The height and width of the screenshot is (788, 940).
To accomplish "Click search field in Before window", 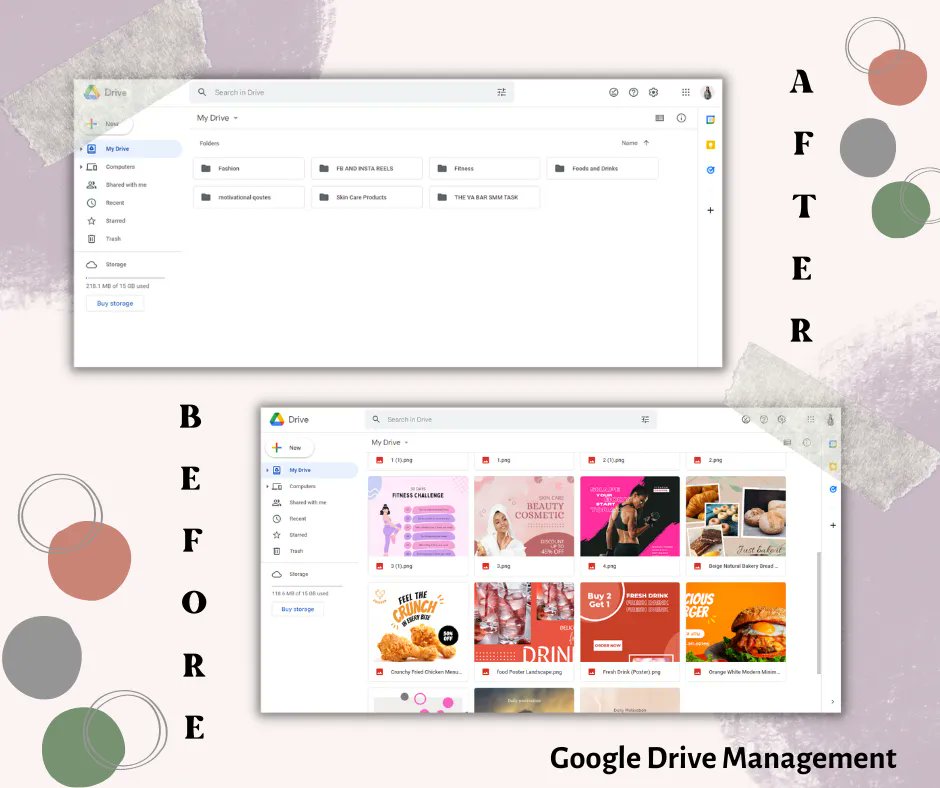I will pos(511,420).
